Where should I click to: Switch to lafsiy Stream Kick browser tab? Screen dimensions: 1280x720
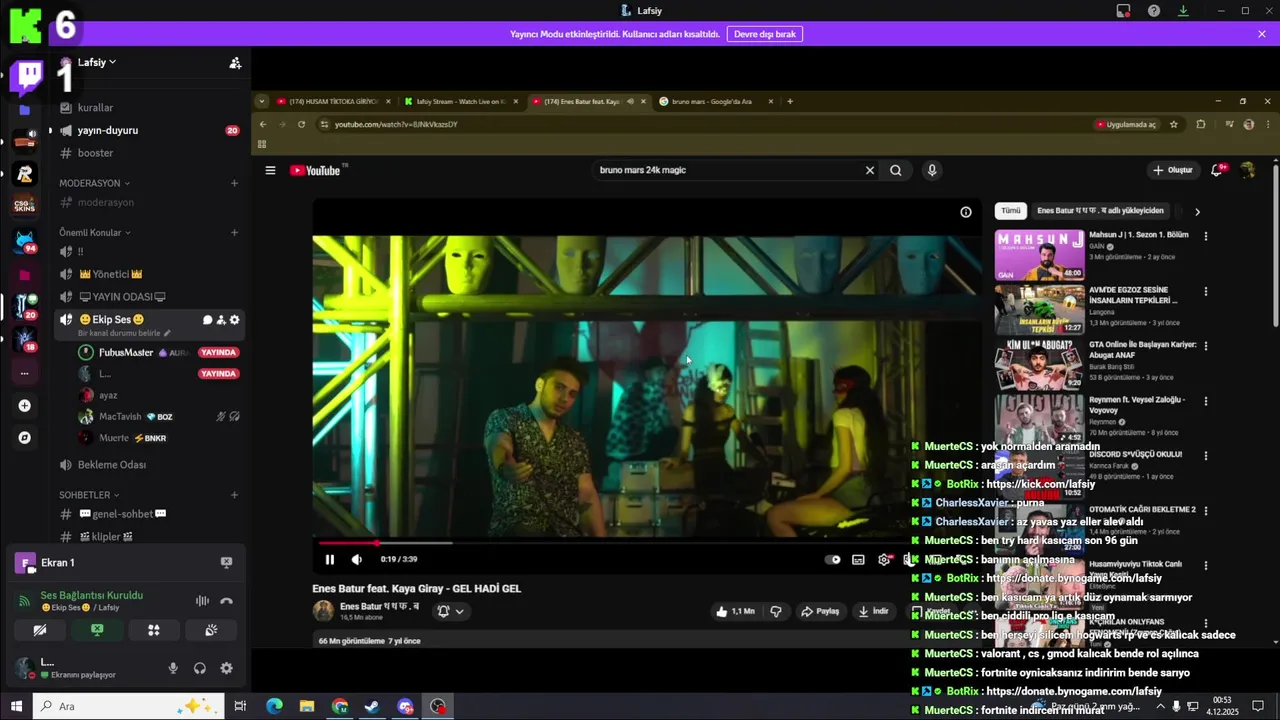pos(461,101)
